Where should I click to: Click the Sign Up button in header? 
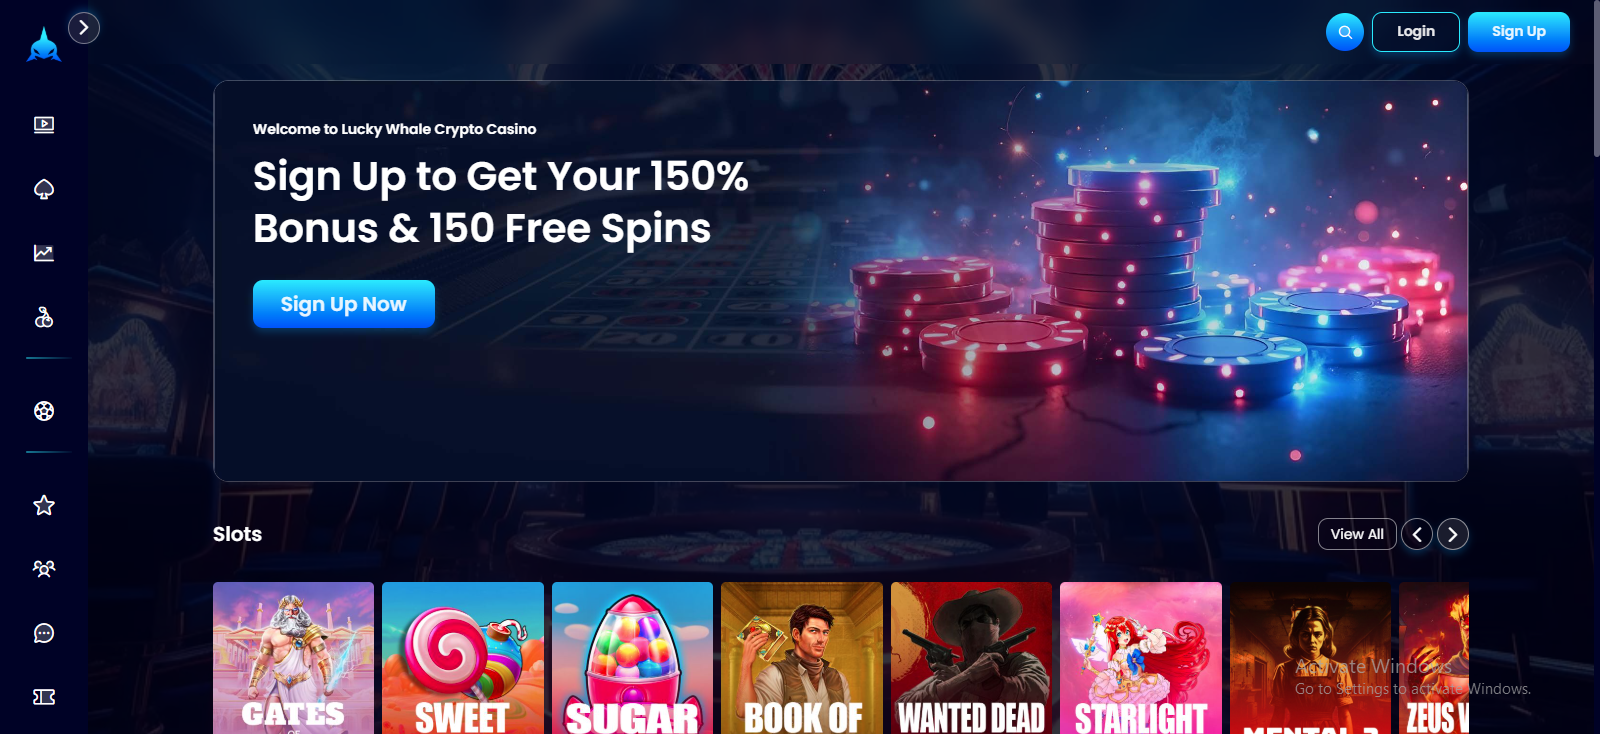pyautogui.click(x=1519, y=32)
